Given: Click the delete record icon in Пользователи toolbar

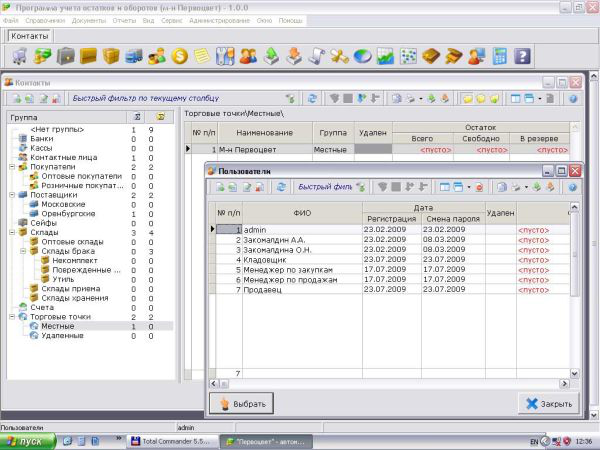Looking at the screenshot, I should tap(259, 187).
